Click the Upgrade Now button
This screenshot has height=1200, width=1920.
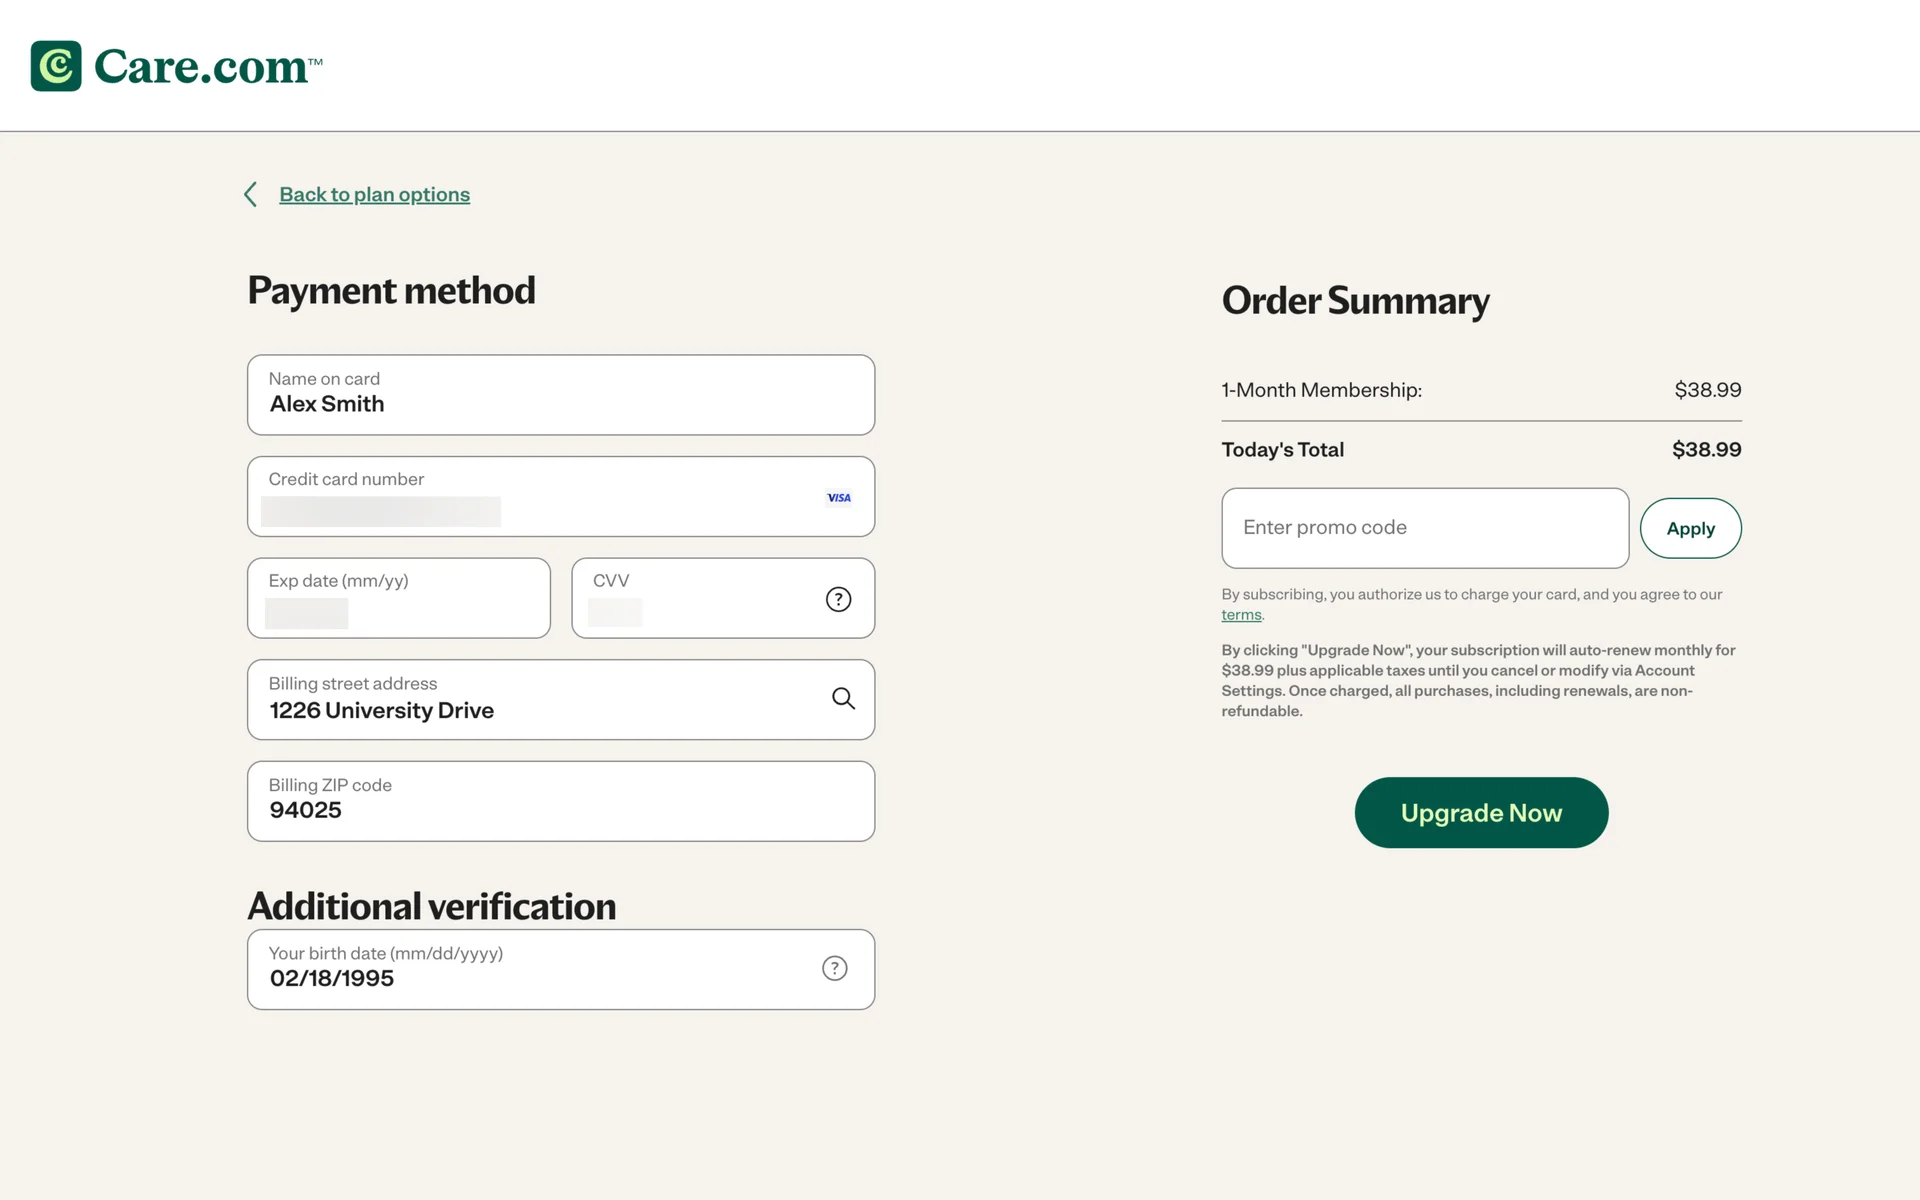coord(1481,813)
